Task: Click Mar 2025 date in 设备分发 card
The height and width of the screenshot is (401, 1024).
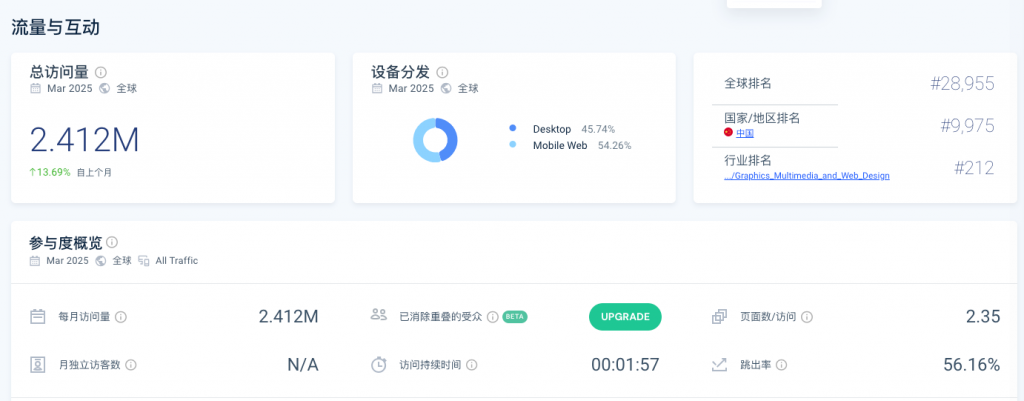Action: coord(411,89)
